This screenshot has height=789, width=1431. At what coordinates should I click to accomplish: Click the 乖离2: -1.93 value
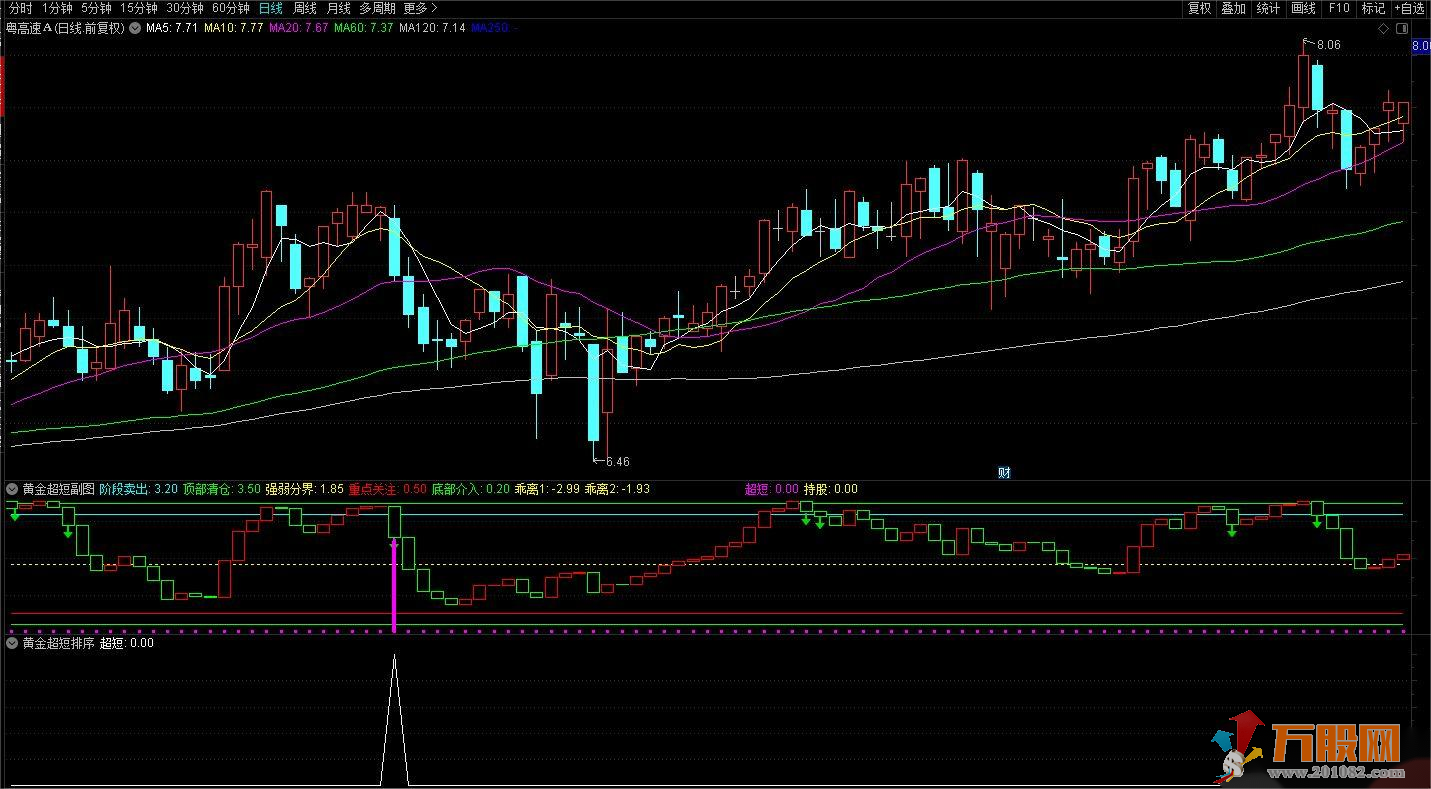click(x=617, y=489)
